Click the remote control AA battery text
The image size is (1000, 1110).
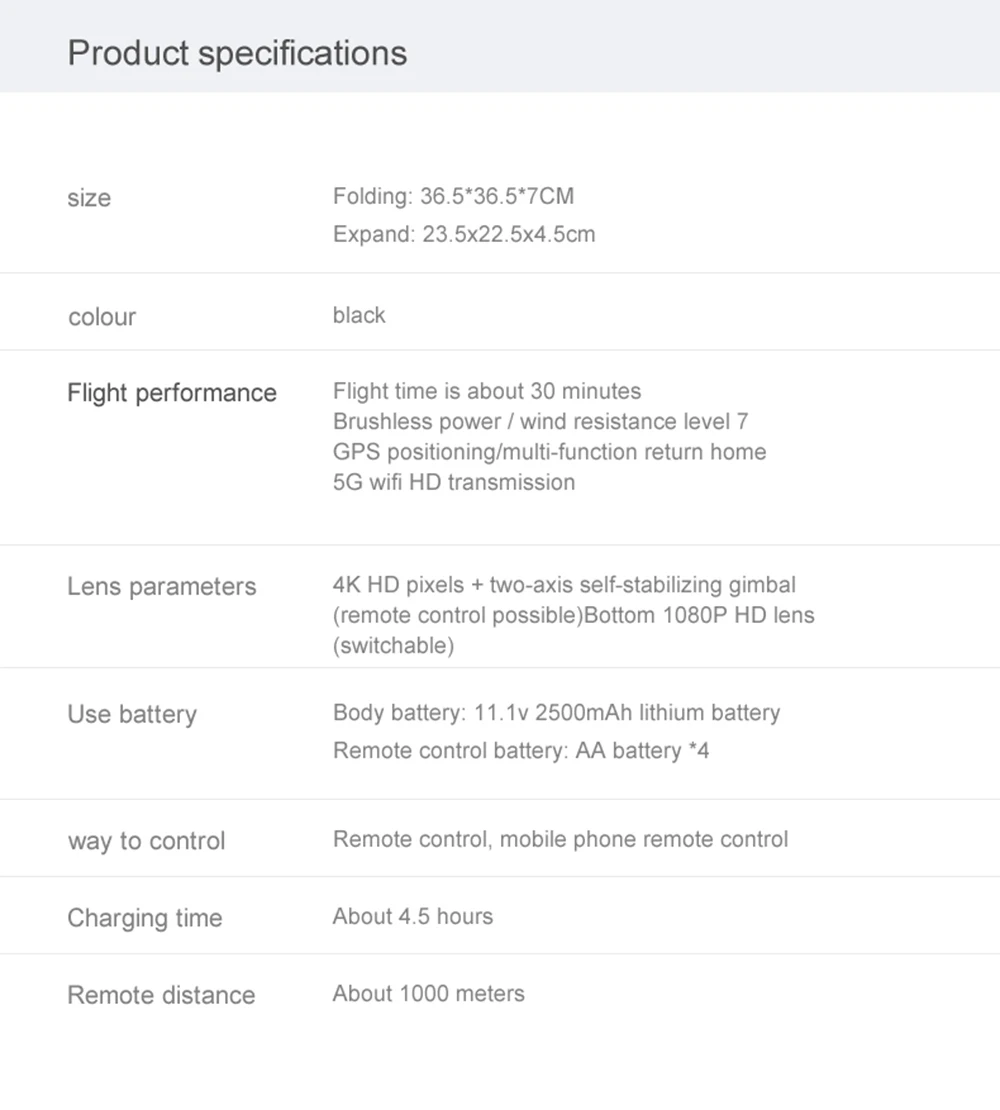(x=520, y=750)
